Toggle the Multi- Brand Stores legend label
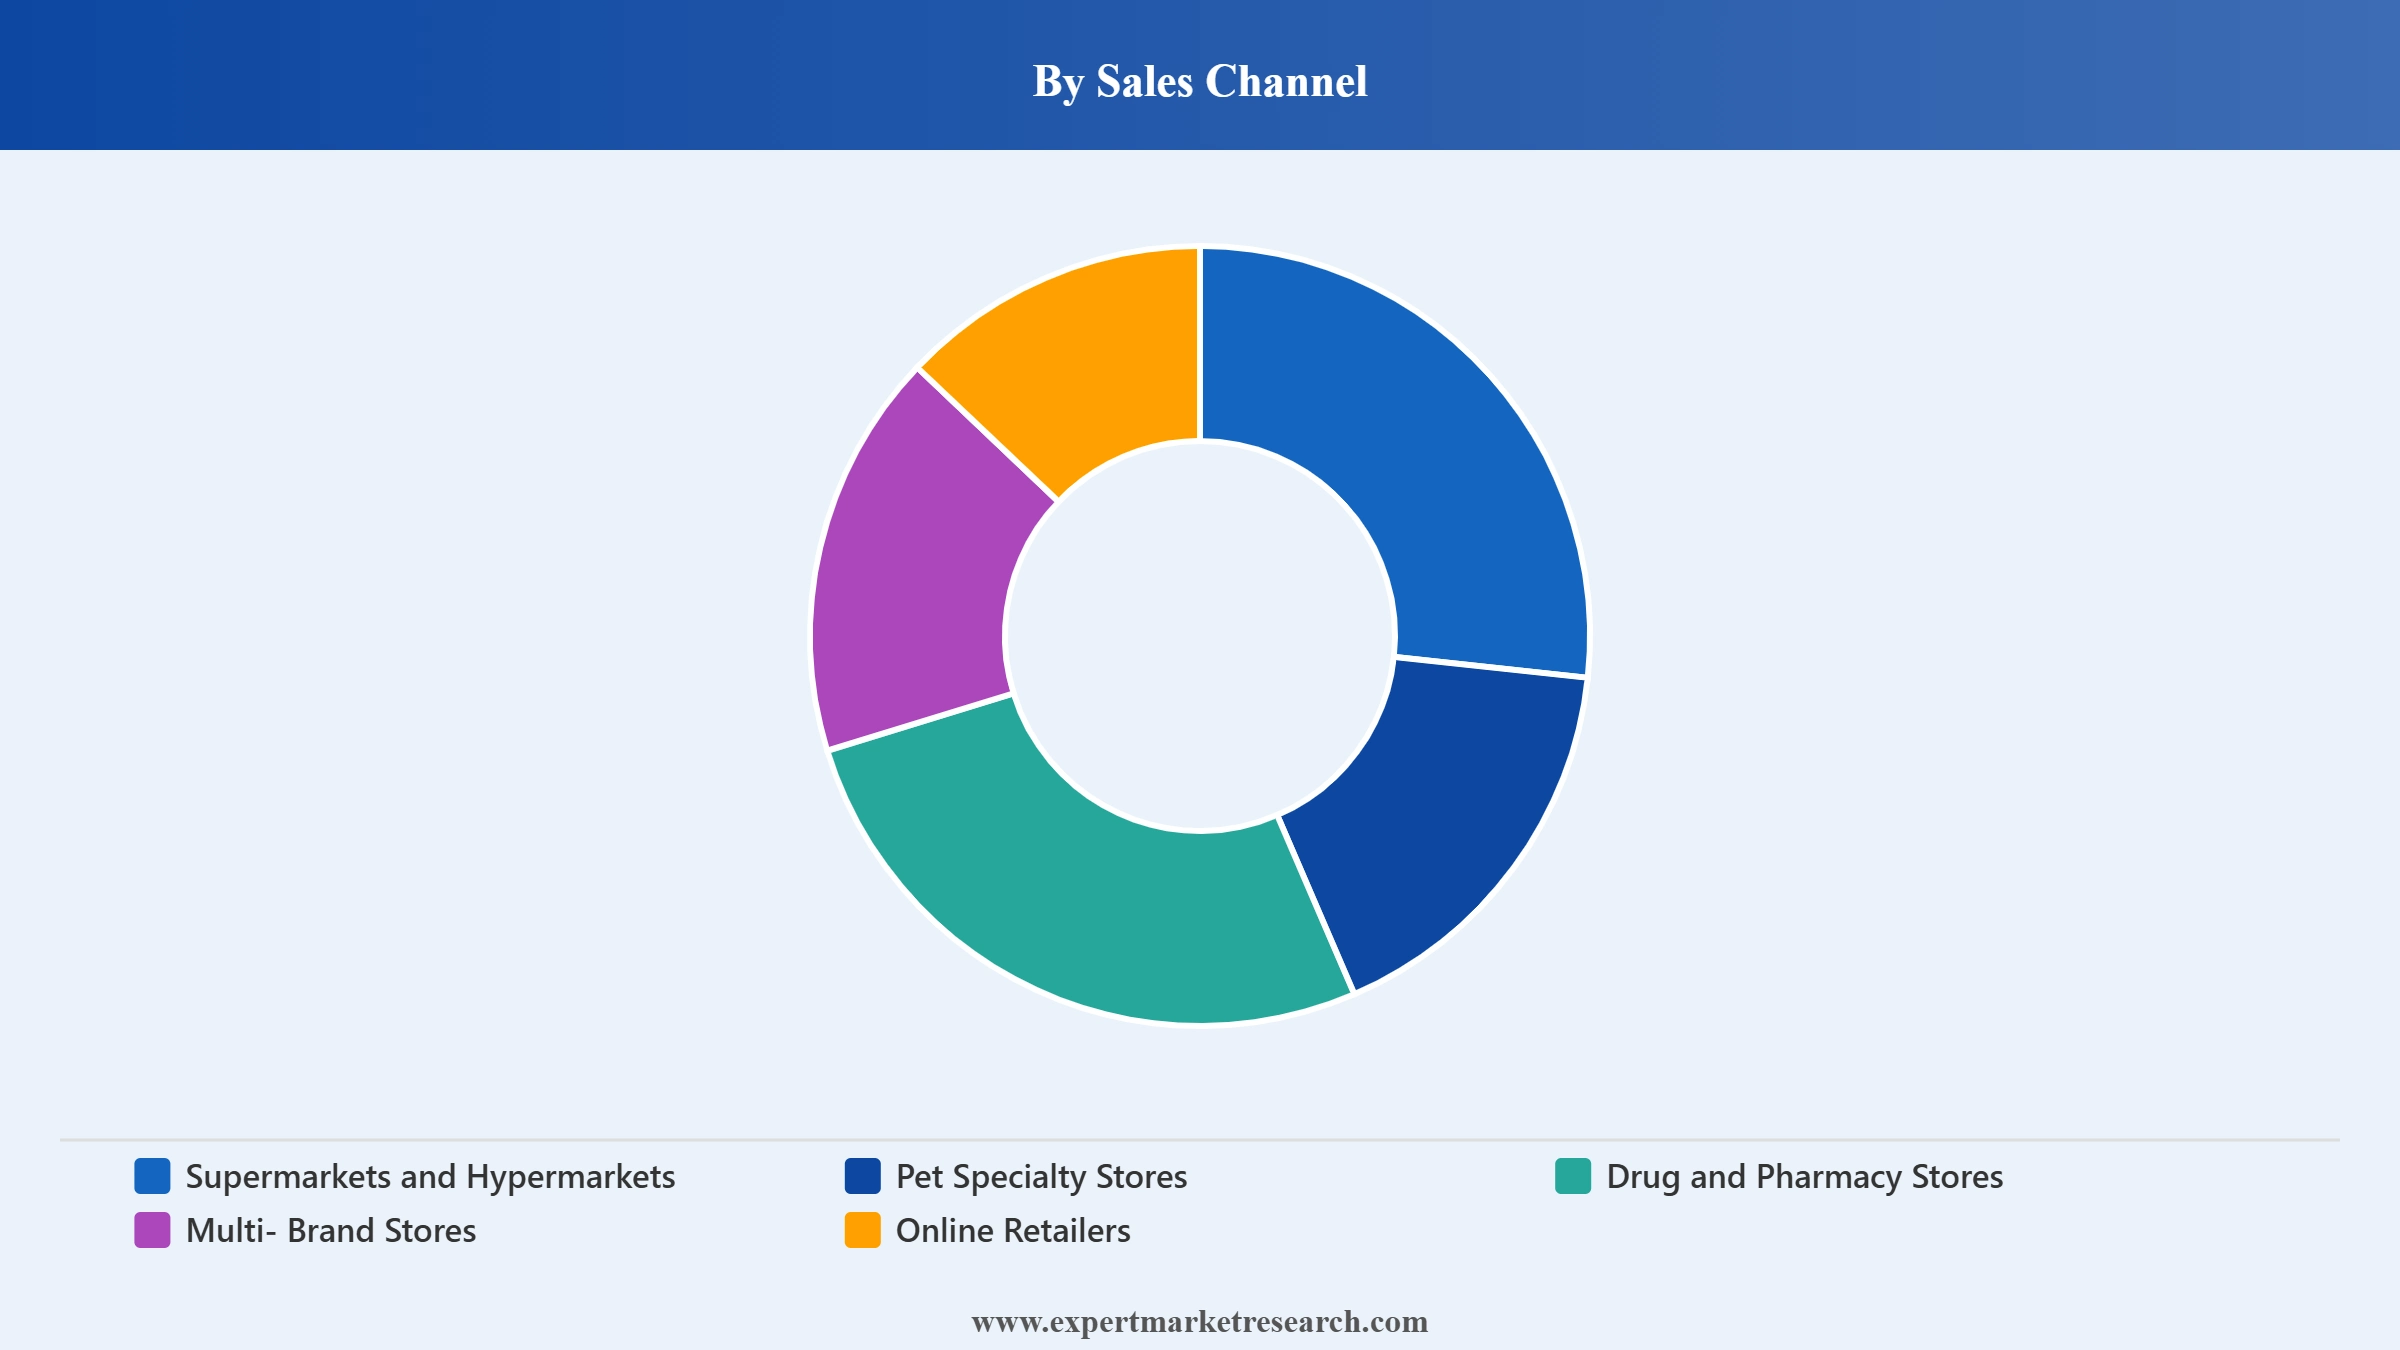The width and height of the screenshot is (2400, 1350). [x=331, y=1231]
